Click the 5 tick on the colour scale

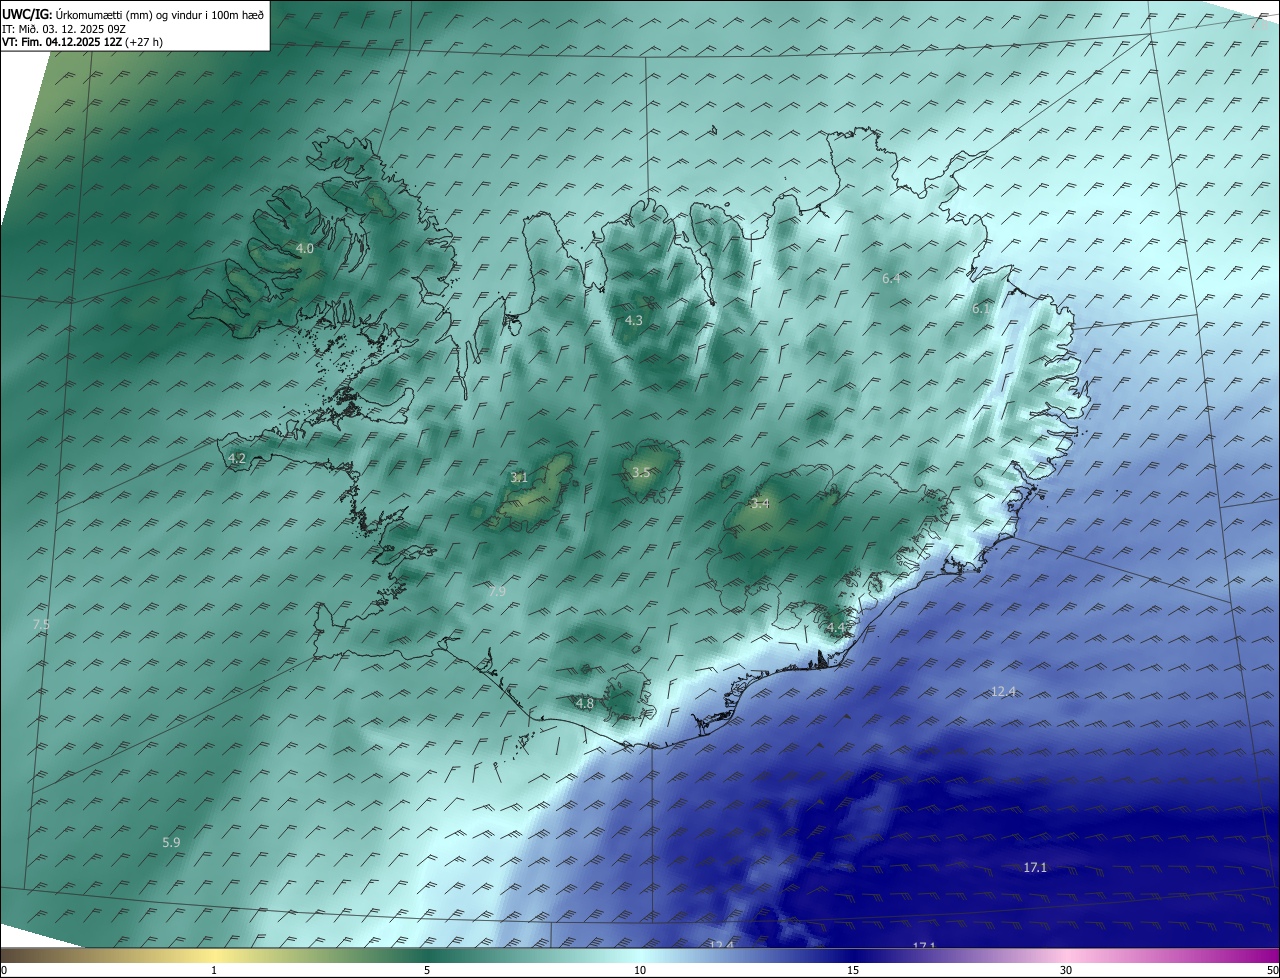click(x=427, y=970)
